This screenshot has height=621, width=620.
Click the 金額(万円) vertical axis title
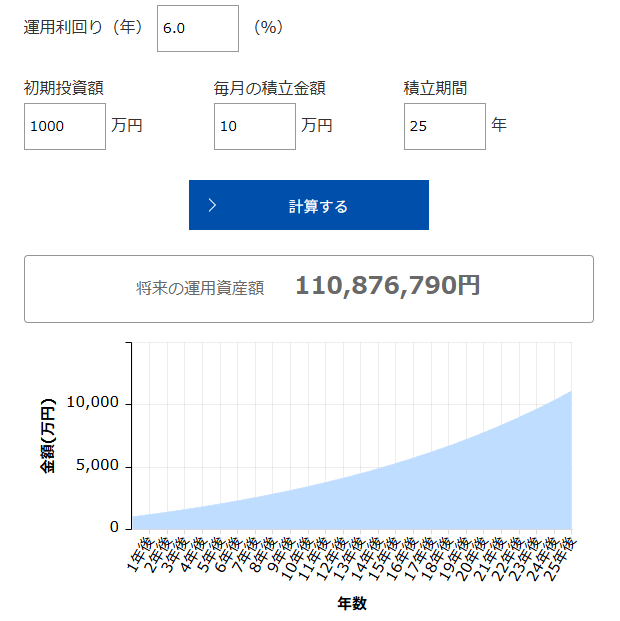click(x=48, y=435)
